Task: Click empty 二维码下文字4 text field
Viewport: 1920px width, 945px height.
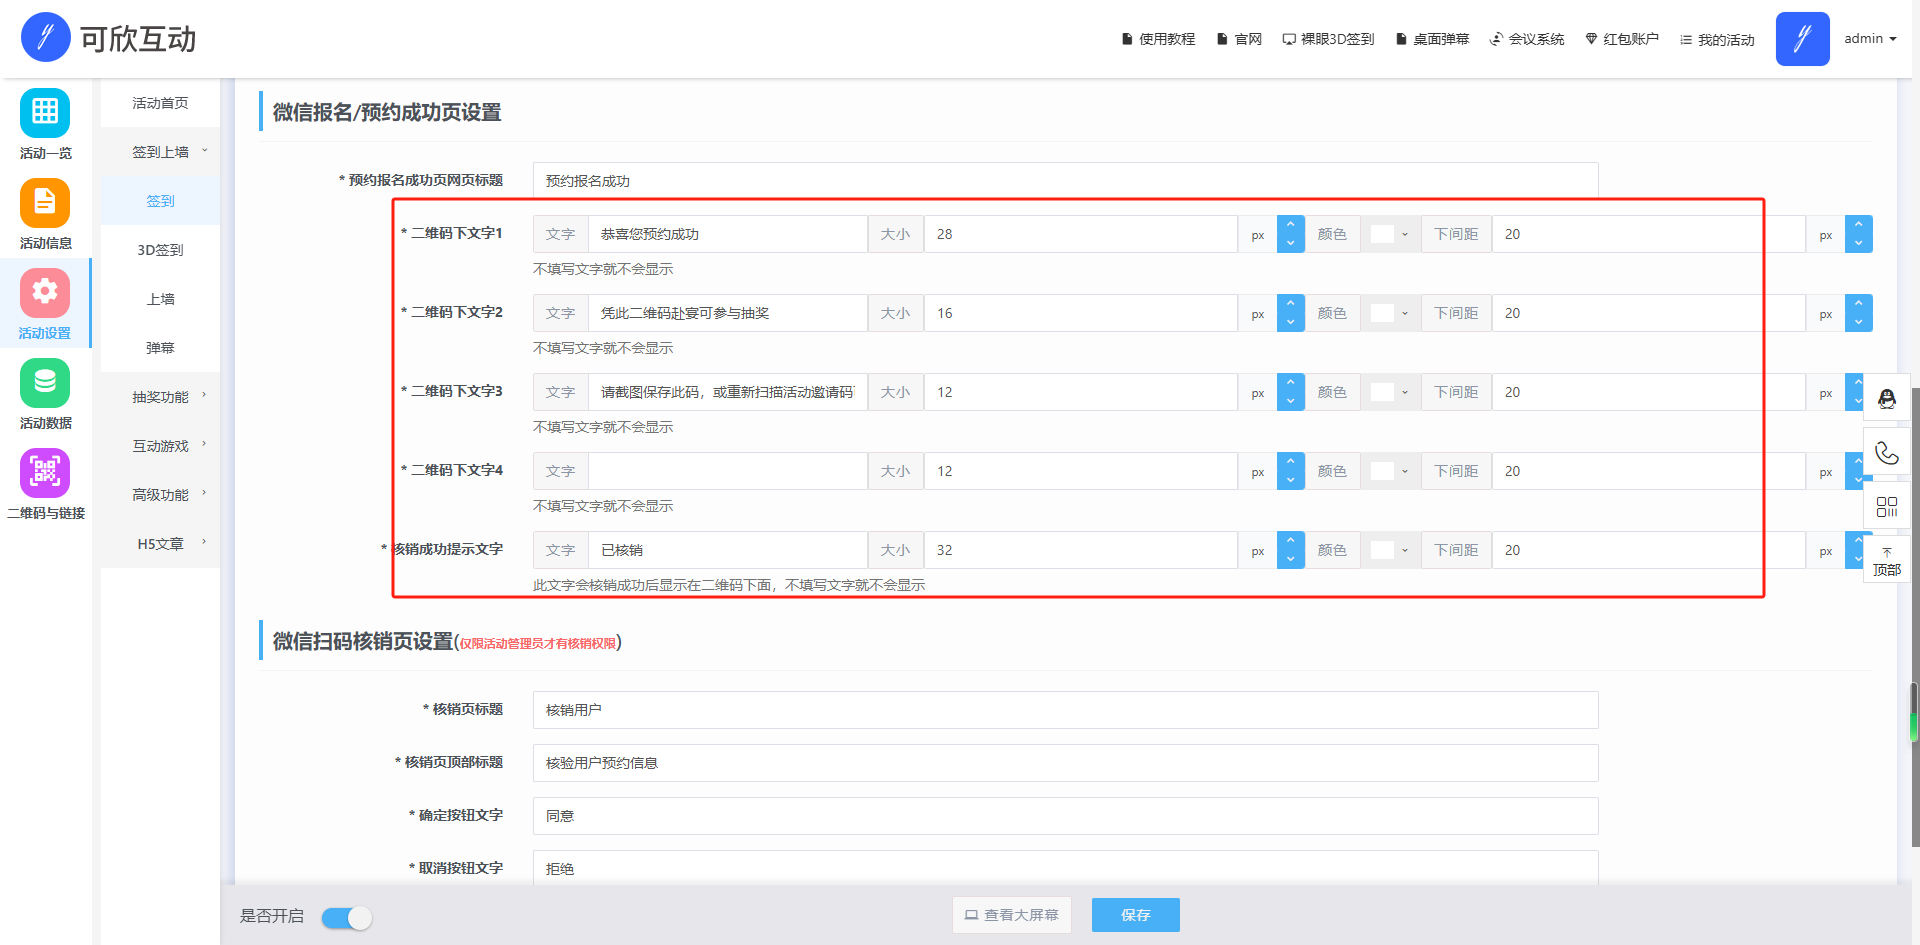Action: (x=728, y=471)
